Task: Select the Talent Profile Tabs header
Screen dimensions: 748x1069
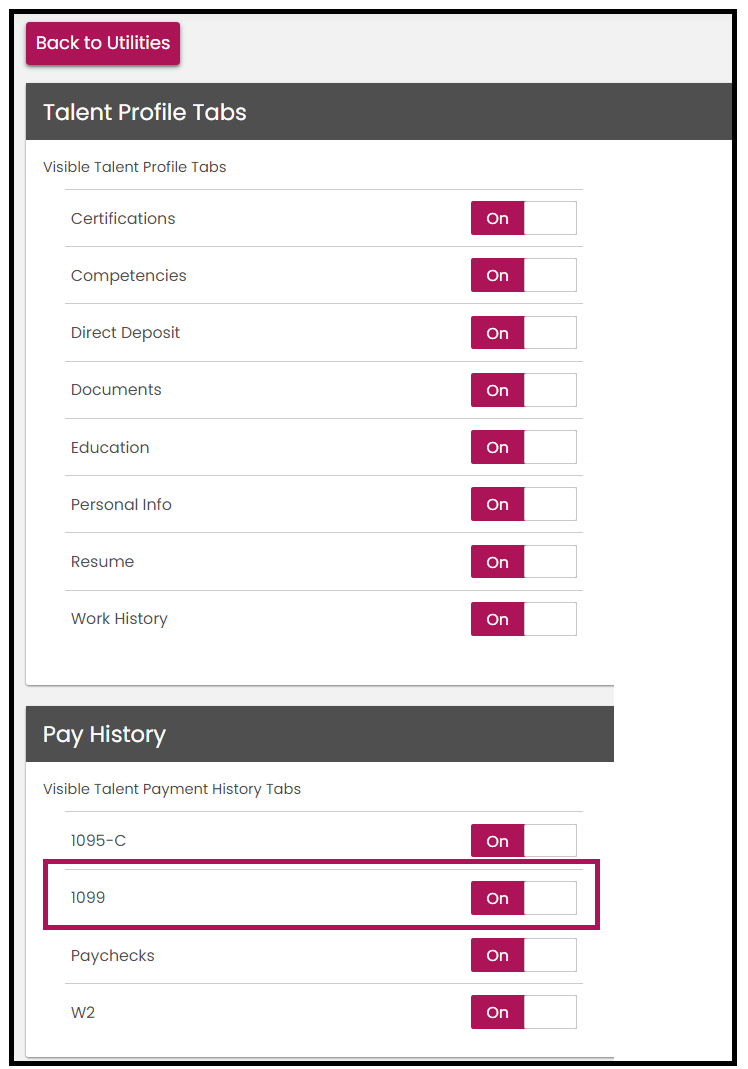Action: [144, 112]
